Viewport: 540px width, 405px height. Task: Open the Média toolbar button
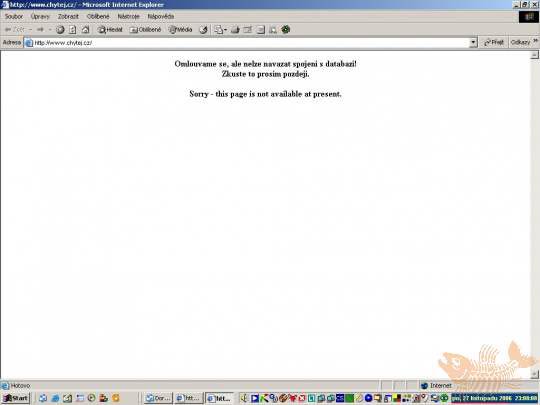coord(180,30)
